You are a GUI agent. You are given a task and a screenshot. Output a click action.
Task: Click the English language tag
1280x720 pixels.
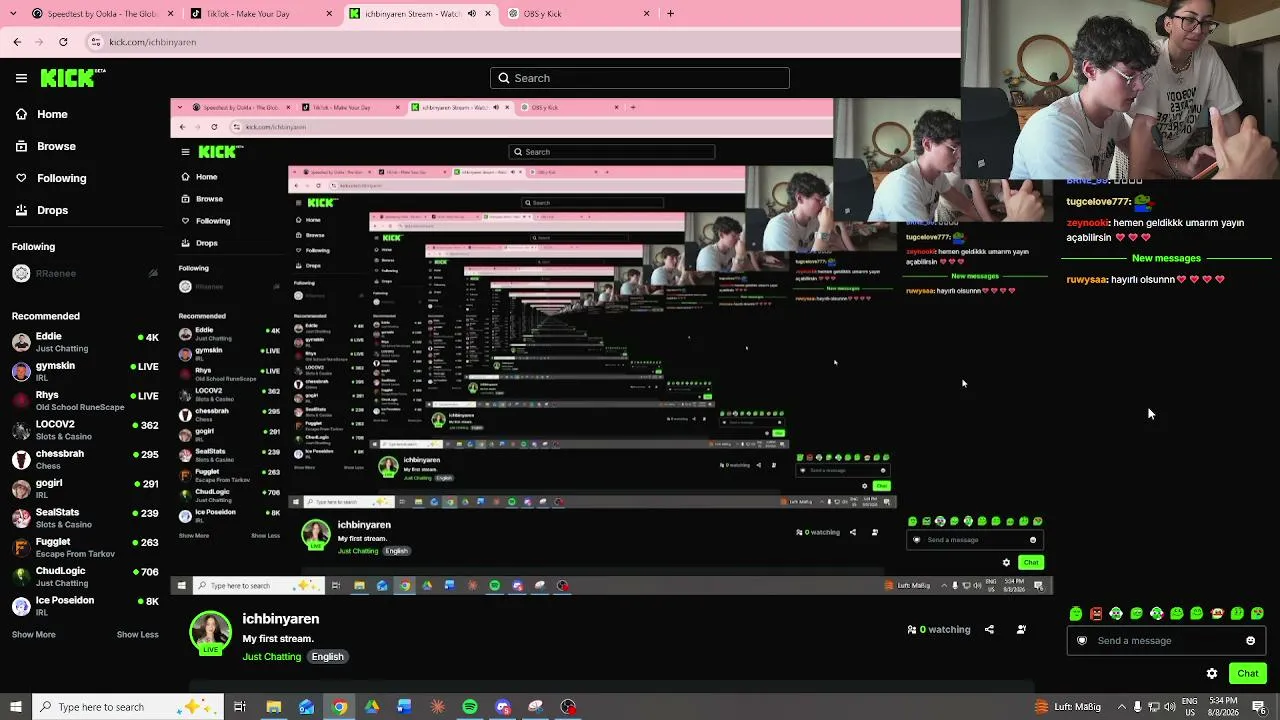[x=327, y=657]
